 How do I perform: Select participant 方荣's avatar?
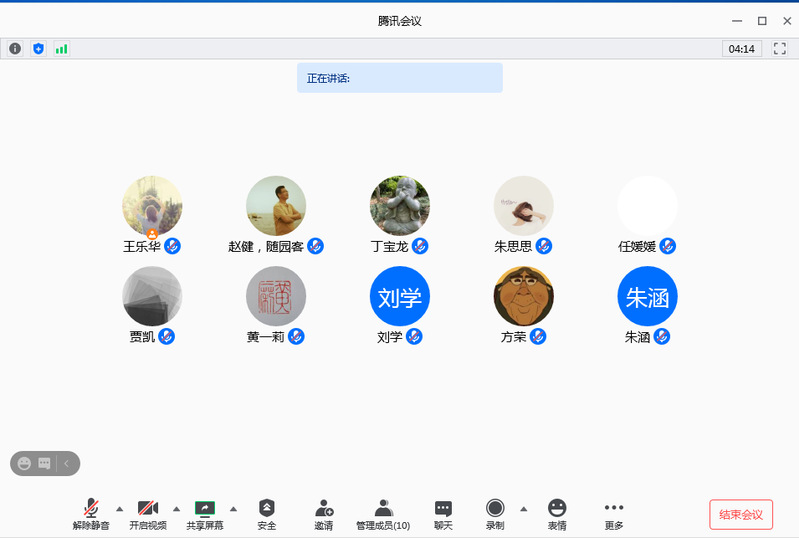point(524,297)
